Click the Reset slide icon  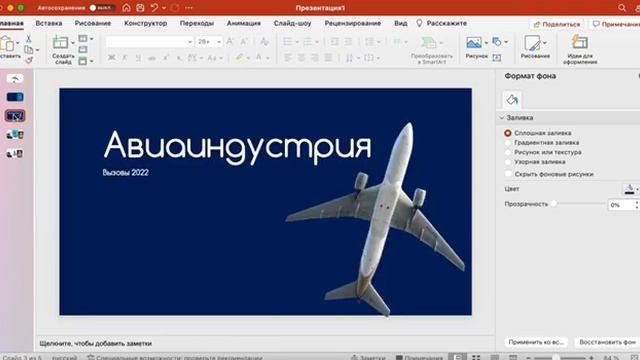(x=83, y=49)
